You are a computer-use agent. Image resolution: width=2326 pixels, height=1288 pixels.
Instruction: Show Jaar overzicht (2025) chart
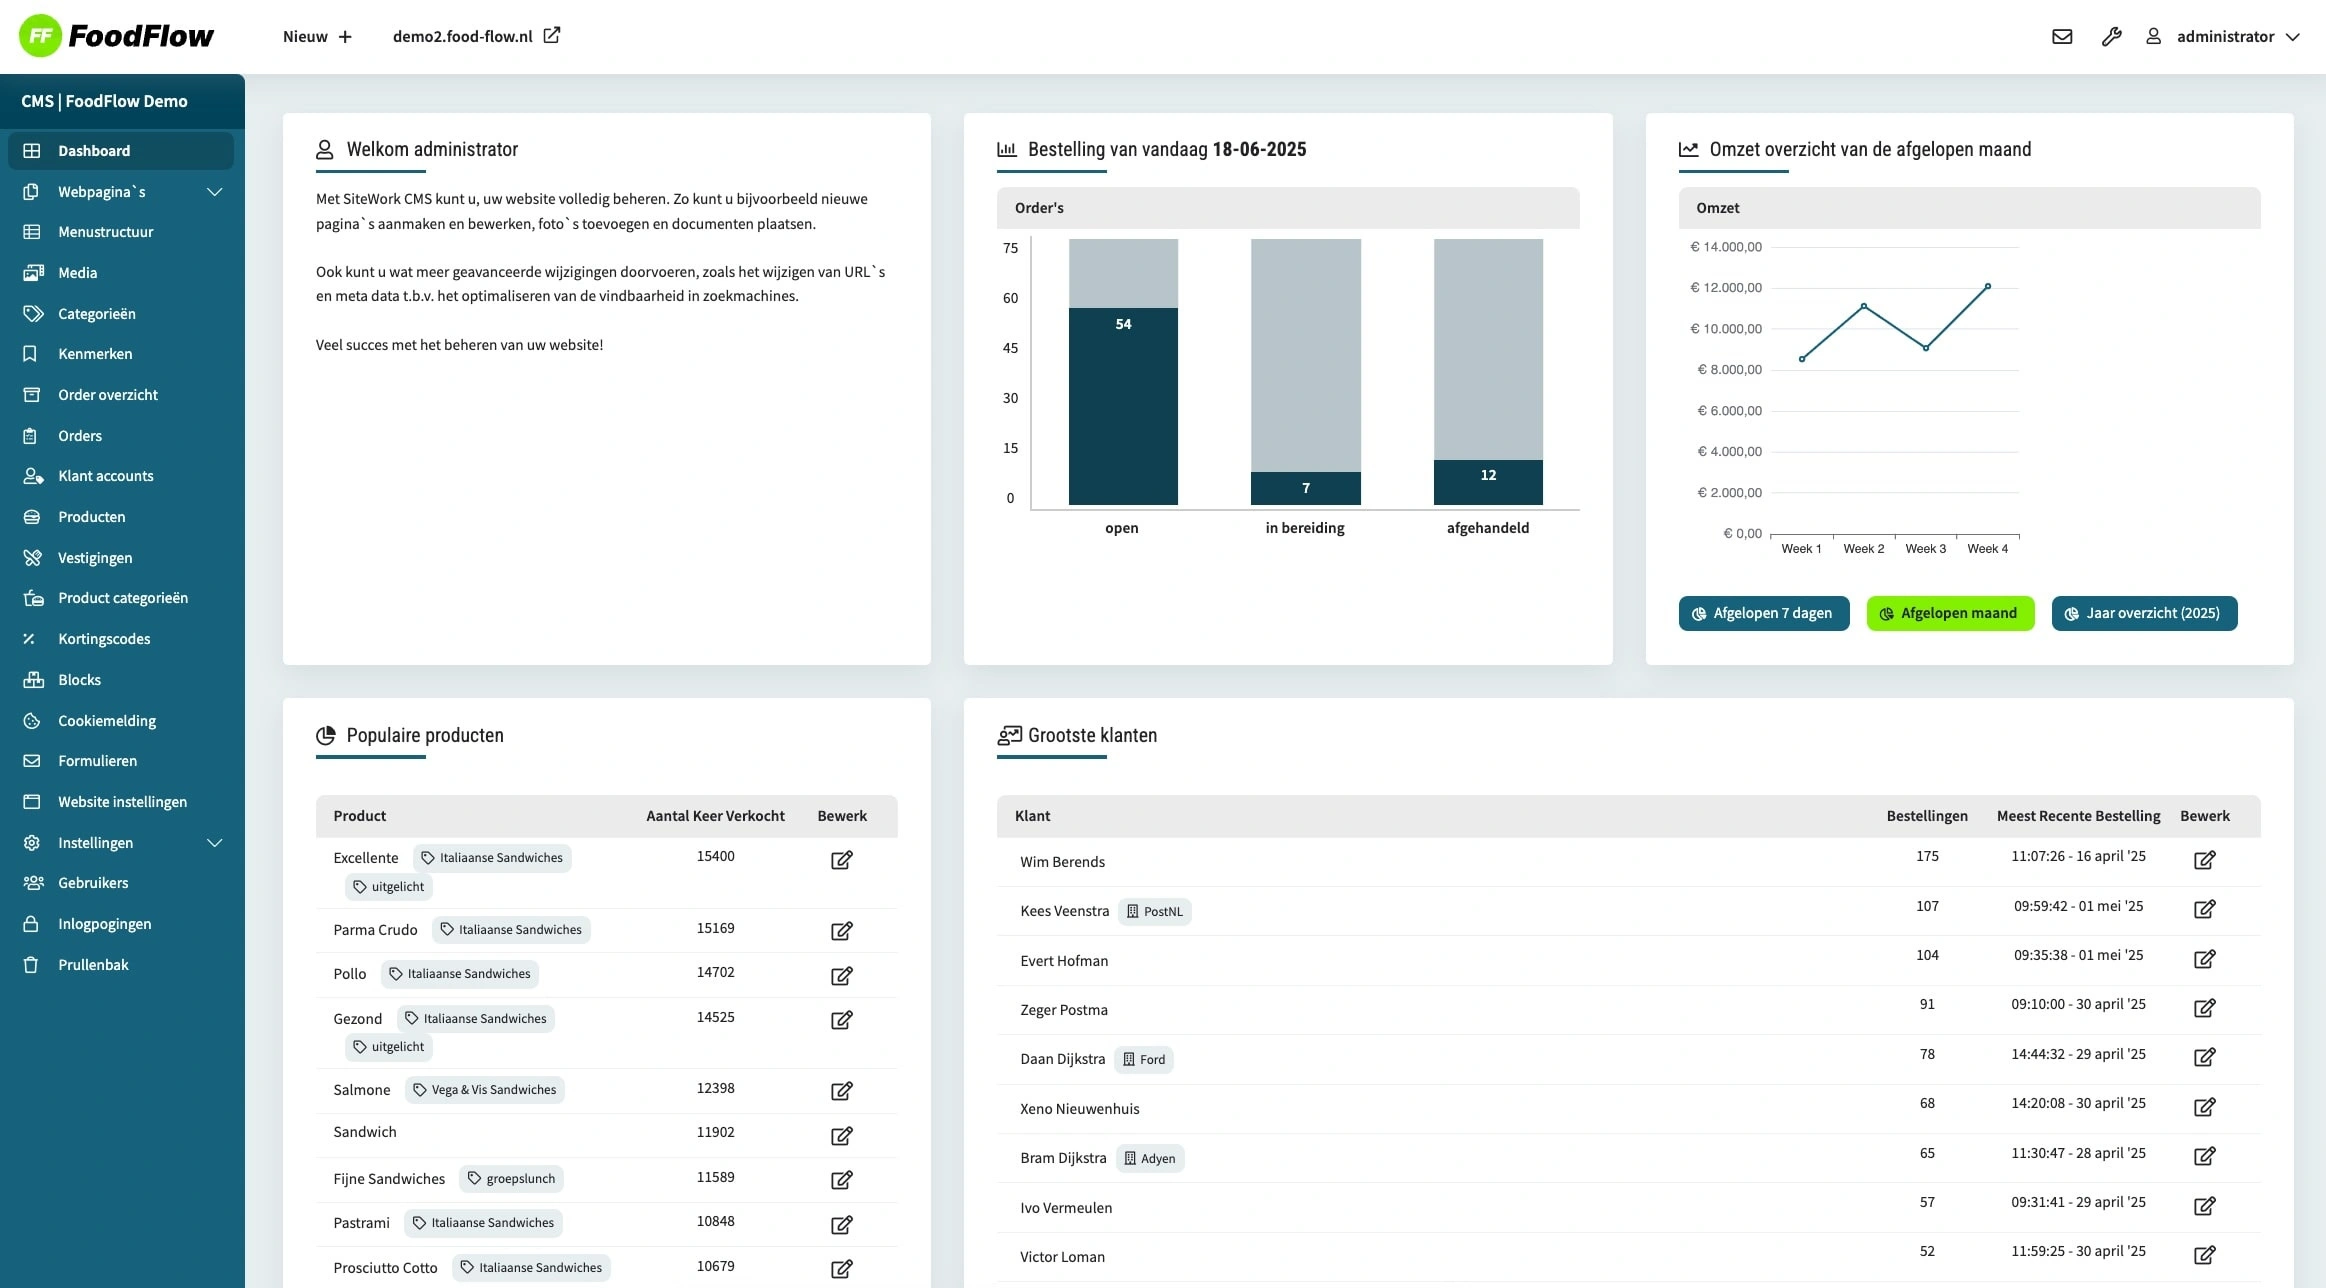tap(2143, 613)
